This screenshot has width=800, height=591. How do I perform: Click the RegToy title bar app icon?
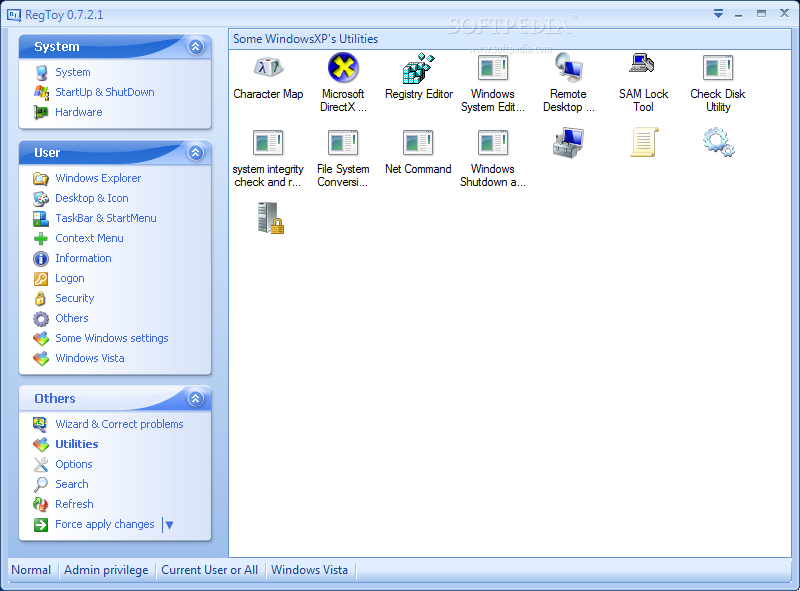14,15
